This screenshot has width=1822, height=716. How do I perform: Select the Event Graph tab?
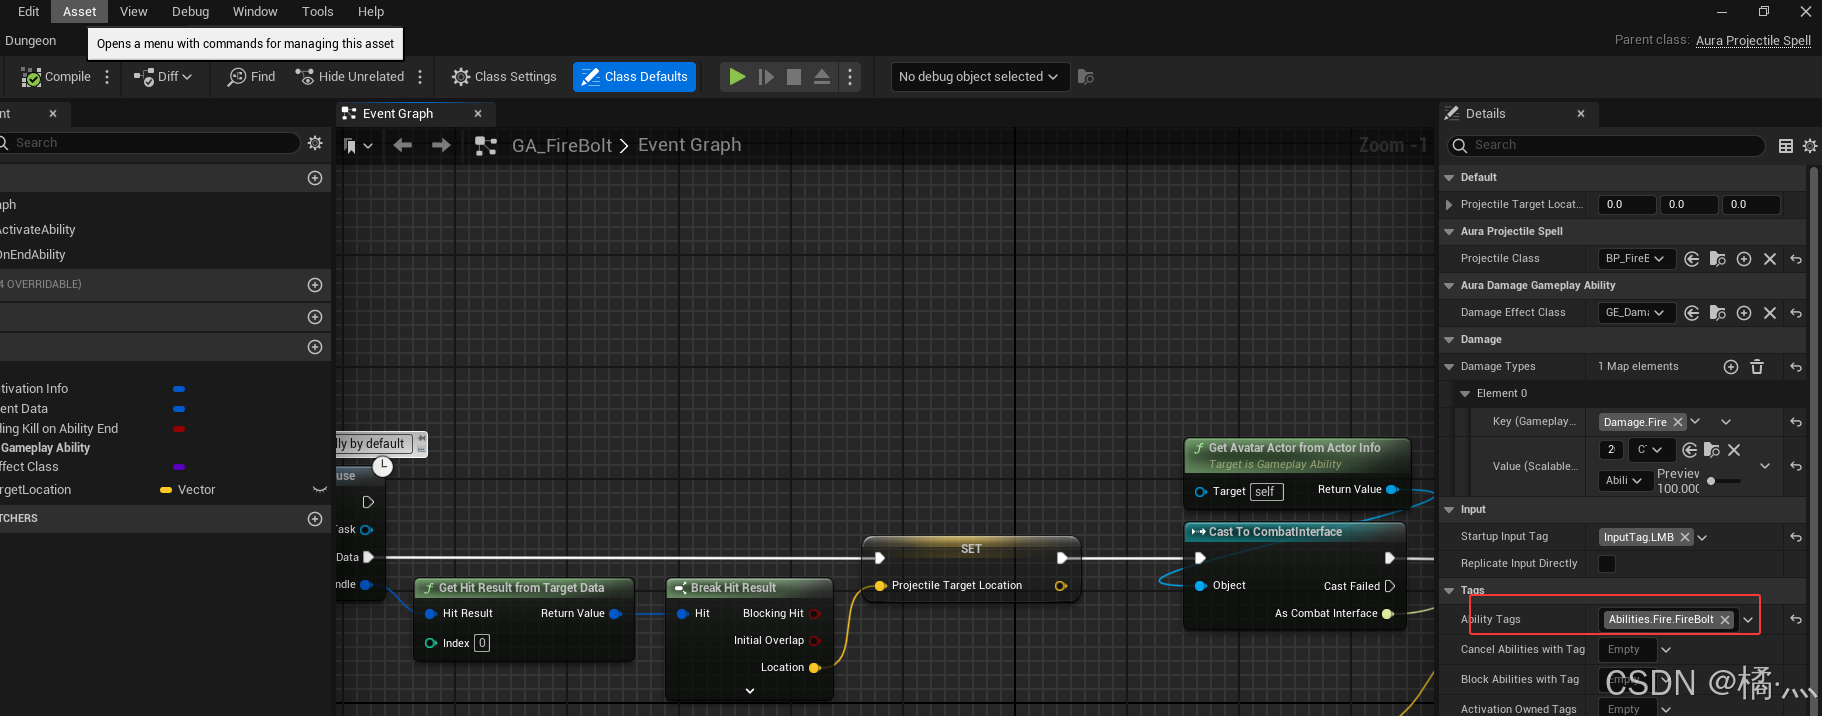398,114
